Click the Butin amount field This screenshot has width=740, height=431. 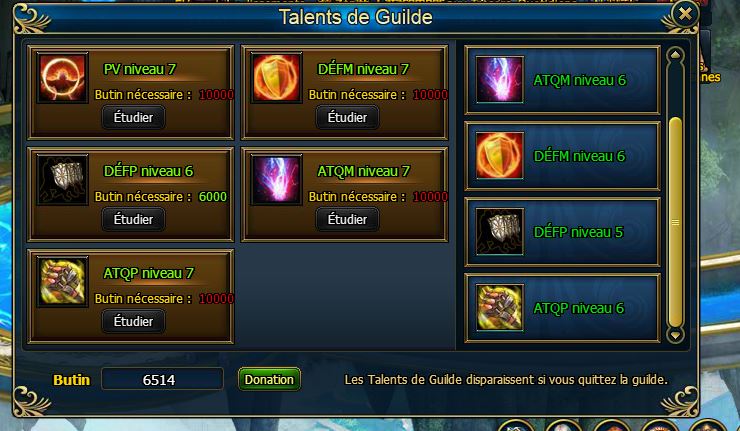[162, 379]
